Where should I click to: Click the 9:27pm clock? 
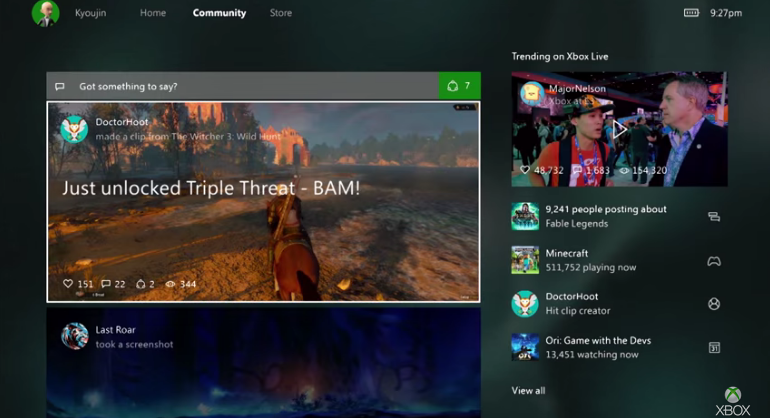(726, 13)
